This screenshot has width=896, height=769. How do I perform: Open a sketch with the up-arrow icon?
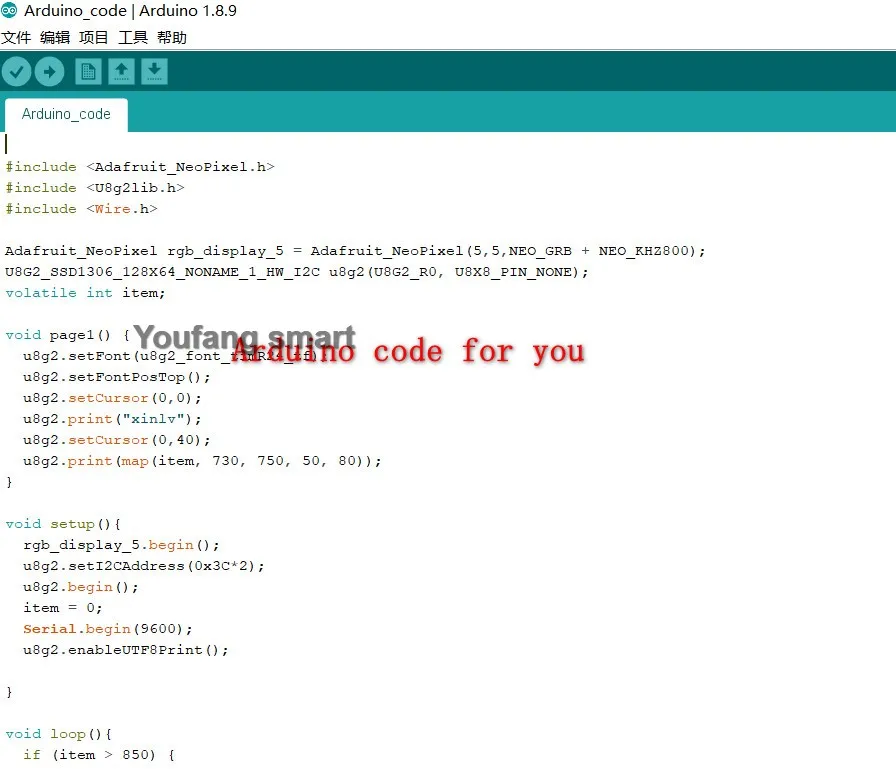[121, 72]
